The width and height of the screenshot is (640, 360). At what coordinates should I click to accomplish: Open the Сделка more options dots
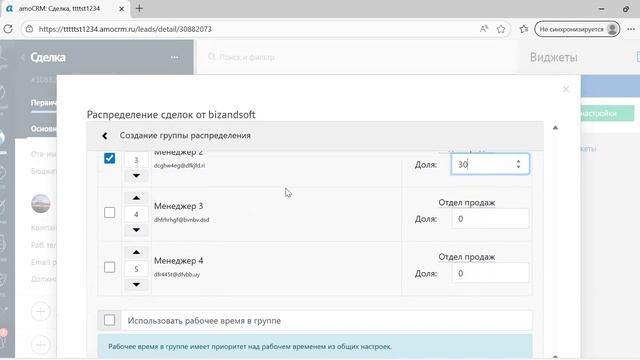coord(174,58)
